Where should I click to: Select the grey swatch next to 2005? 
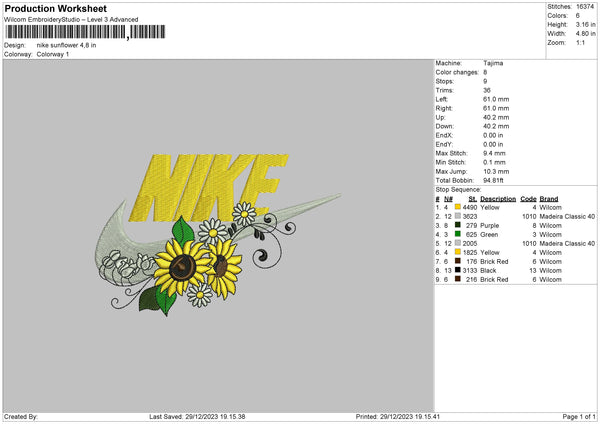458,243
